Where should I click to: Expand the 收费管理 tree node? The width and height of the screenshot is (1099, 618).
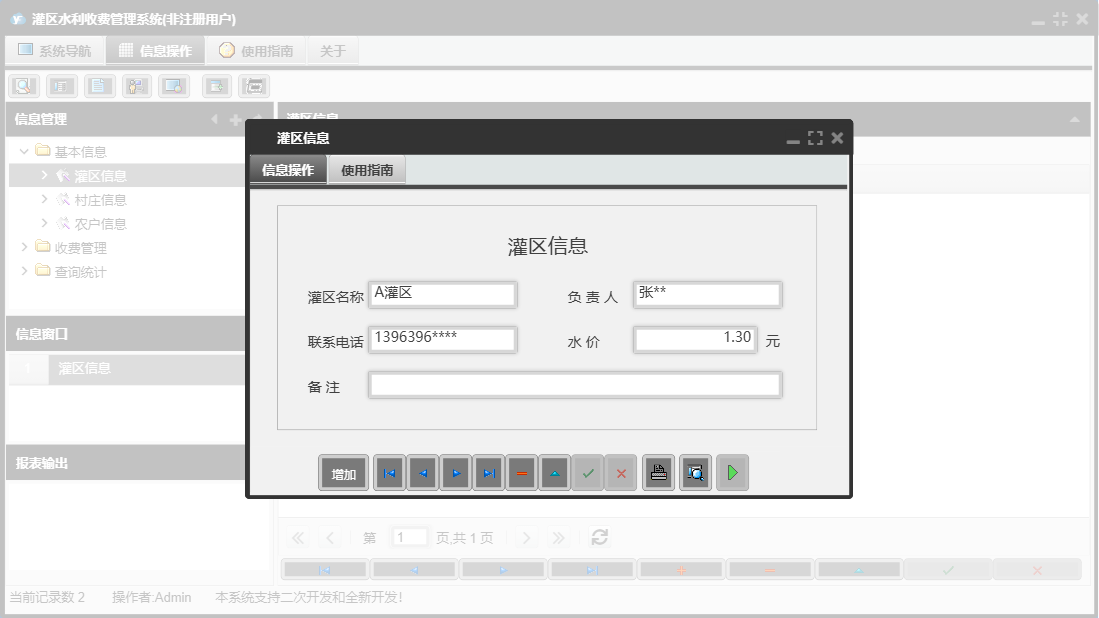(24, 247)
